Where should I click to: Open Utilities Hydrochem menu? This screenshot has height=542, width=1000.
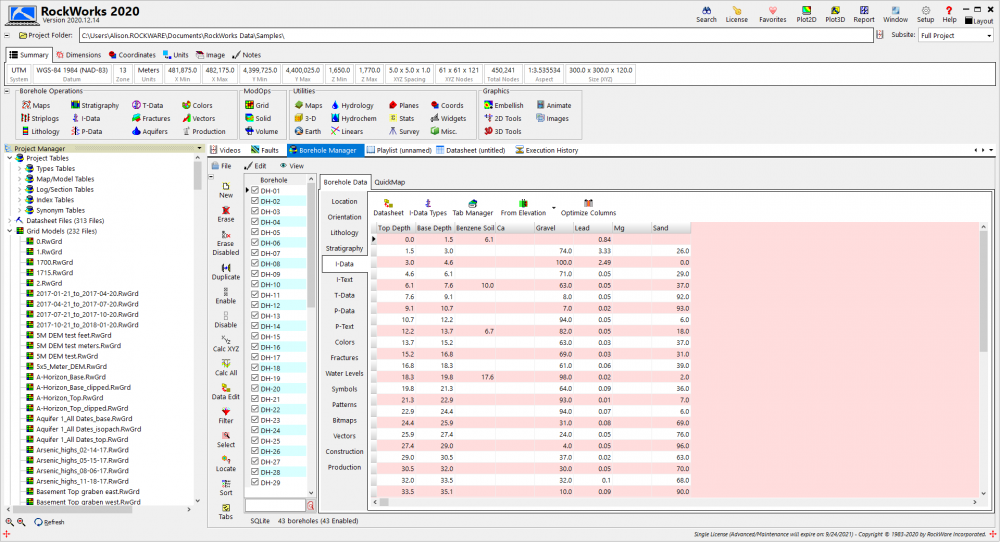tap(353, 119)
